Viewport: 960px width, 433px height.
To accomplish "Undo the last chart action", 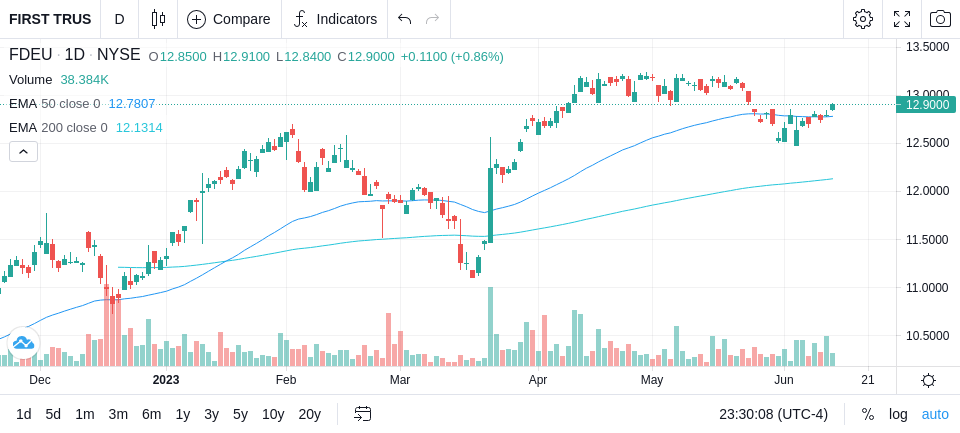I will tap(404, 19).
